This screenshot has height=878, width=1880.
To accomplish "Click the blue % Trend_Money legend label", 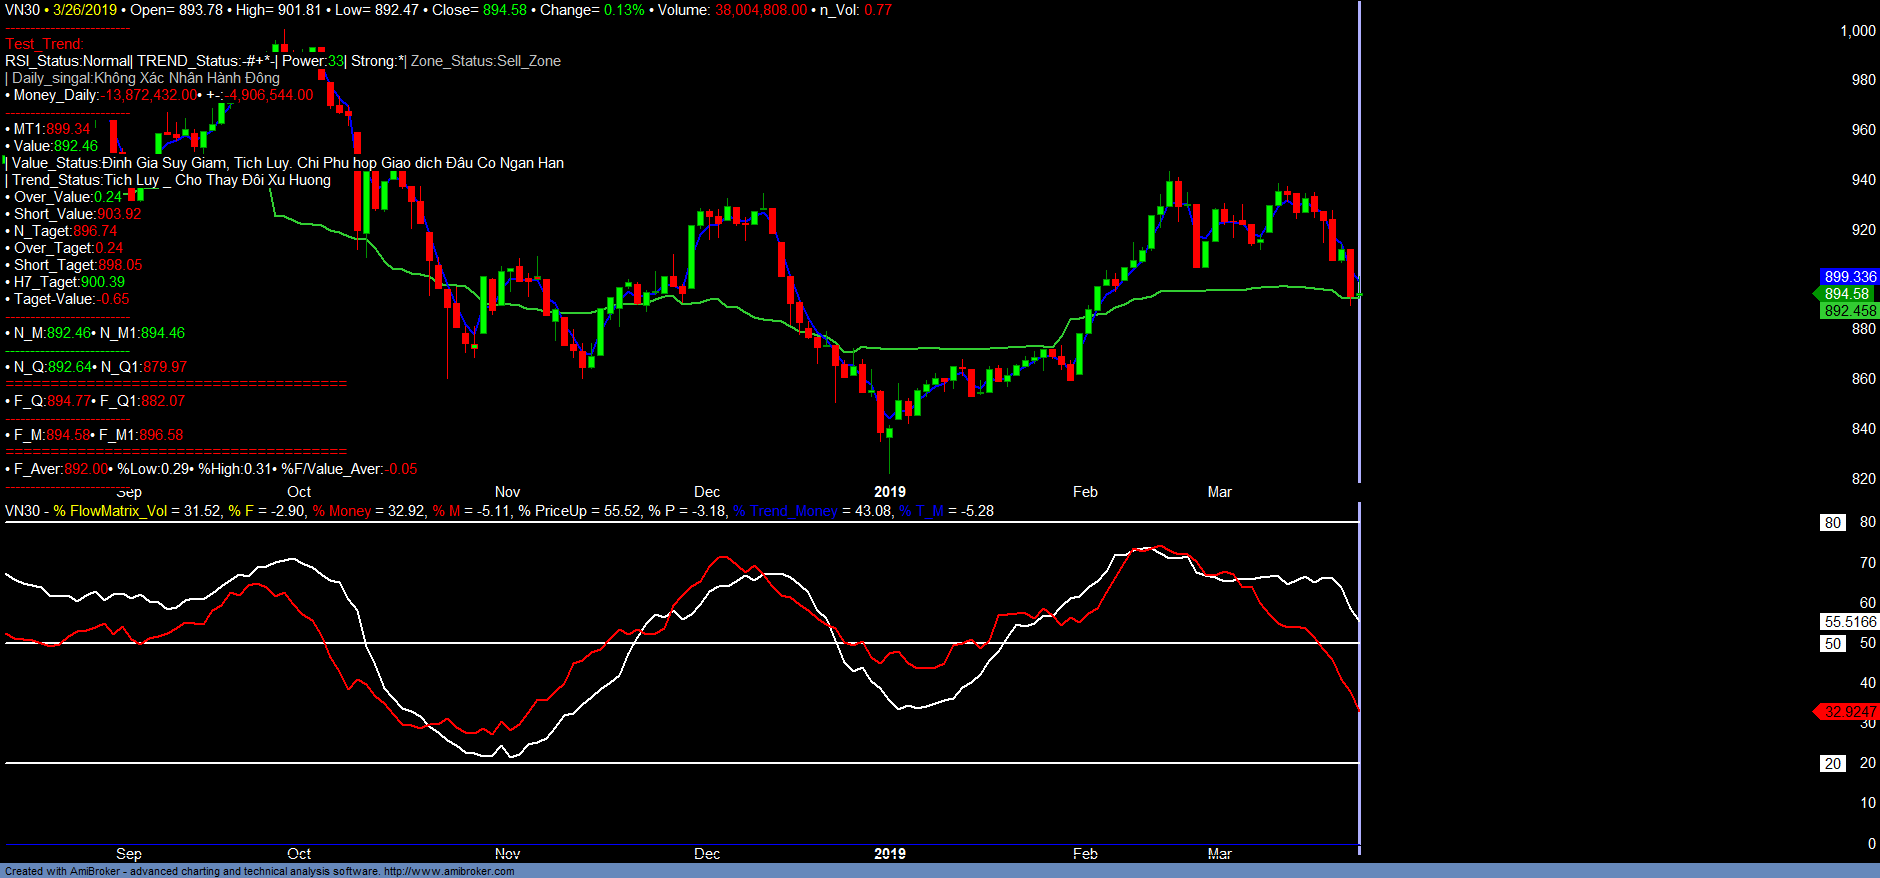I will tap(785, 511).
